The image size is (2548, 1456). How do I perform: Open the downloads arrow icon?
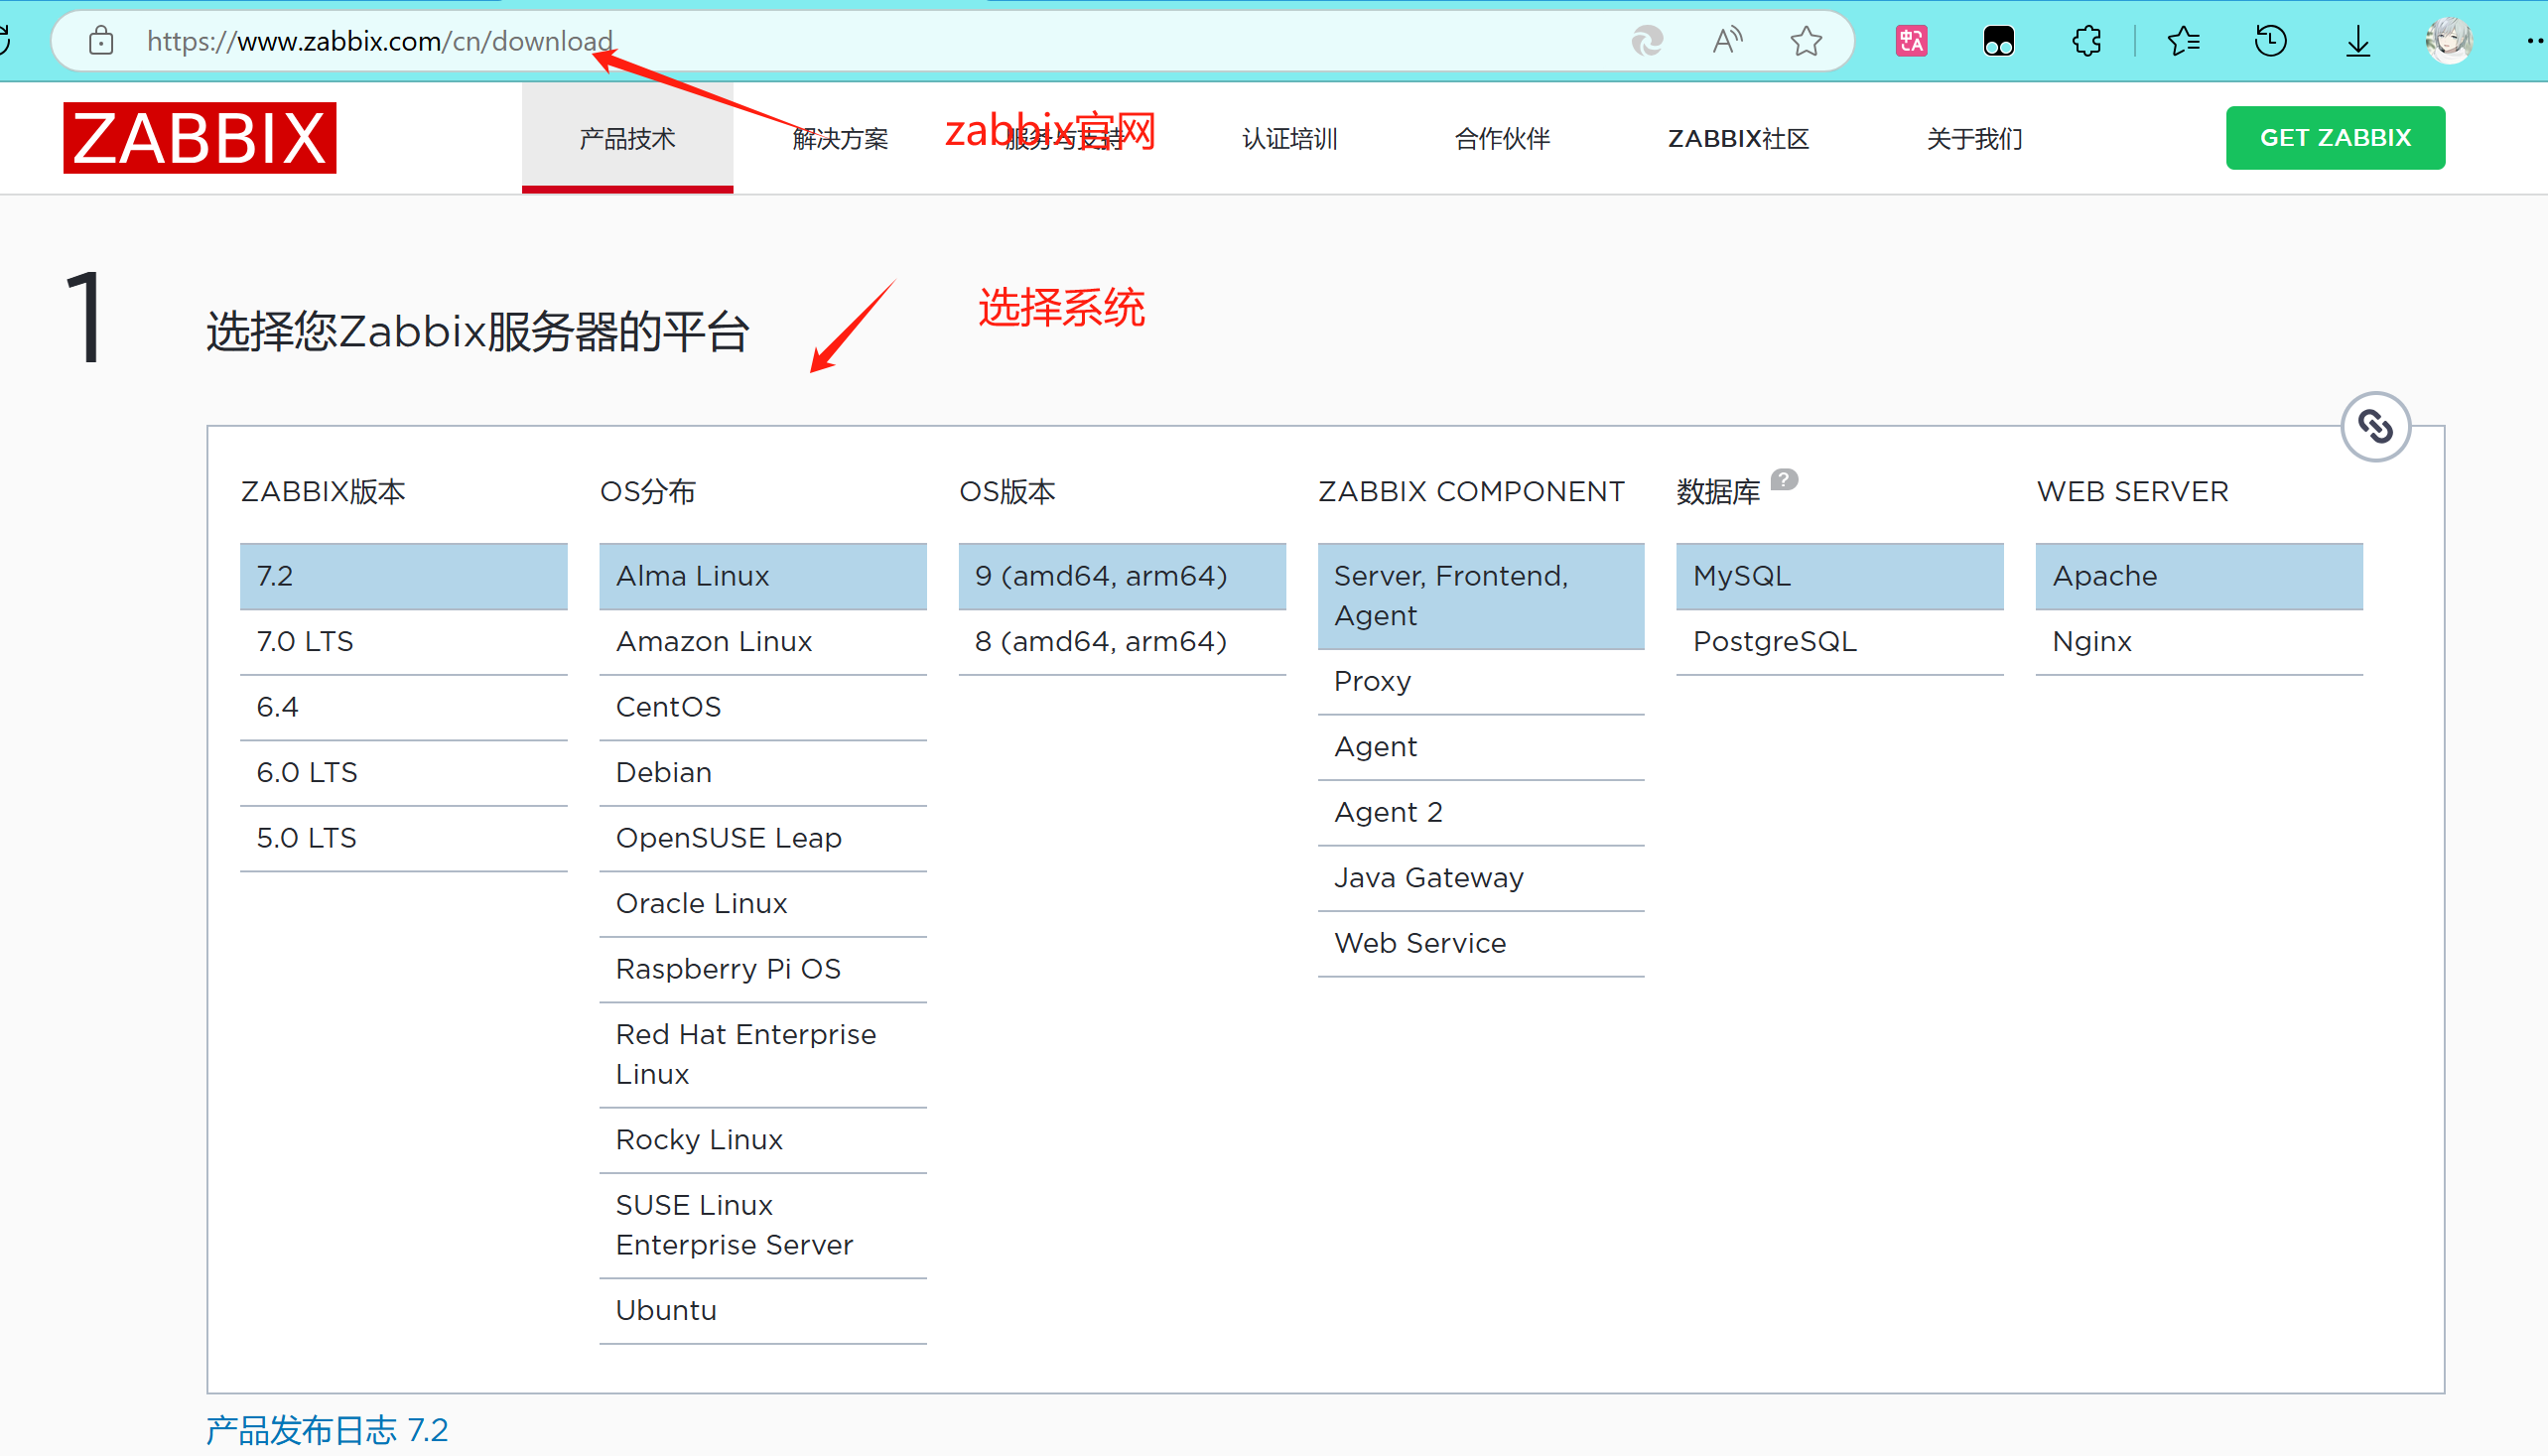(2358, 41)
